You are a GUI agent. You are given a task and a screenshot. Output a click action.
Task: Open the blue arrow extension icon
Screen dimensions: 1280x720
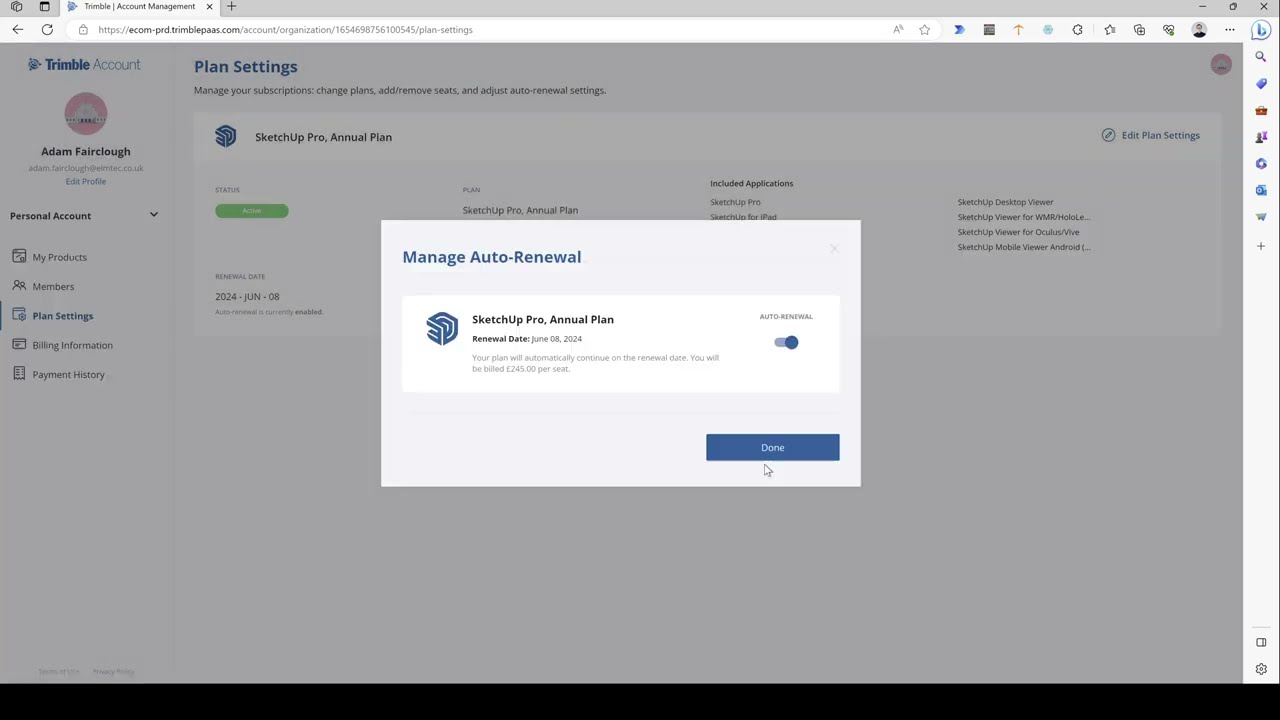[x=959, y=30]
